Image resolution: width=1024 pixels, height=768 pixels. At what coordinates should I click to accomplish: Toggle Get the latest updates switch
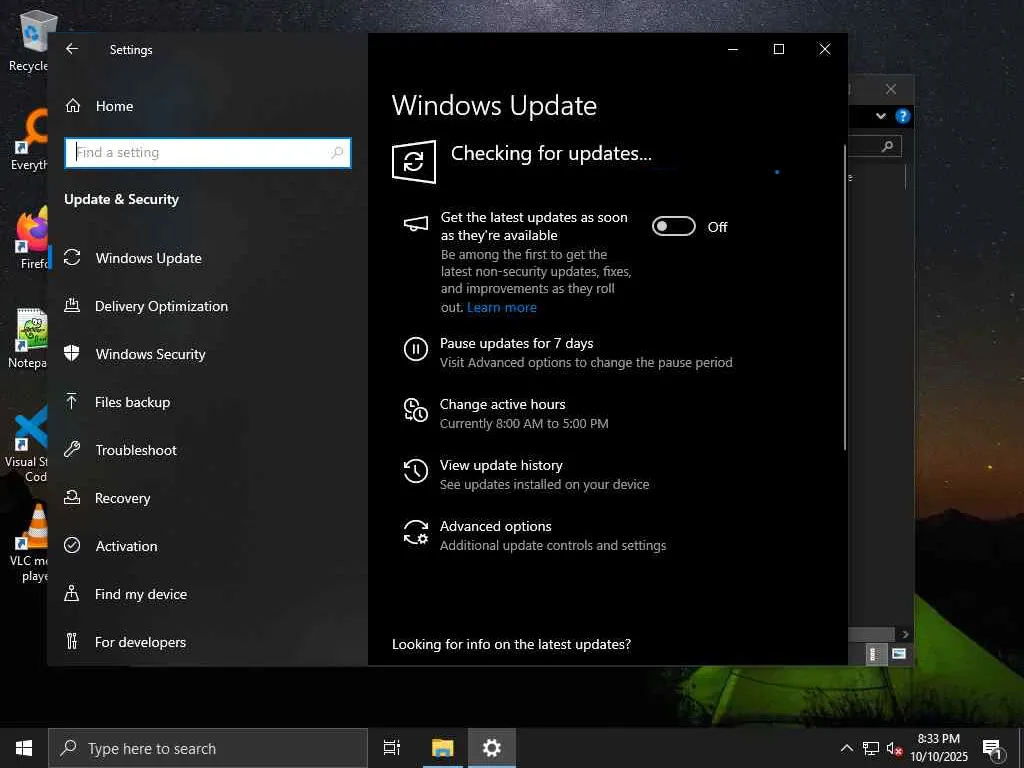673,227
